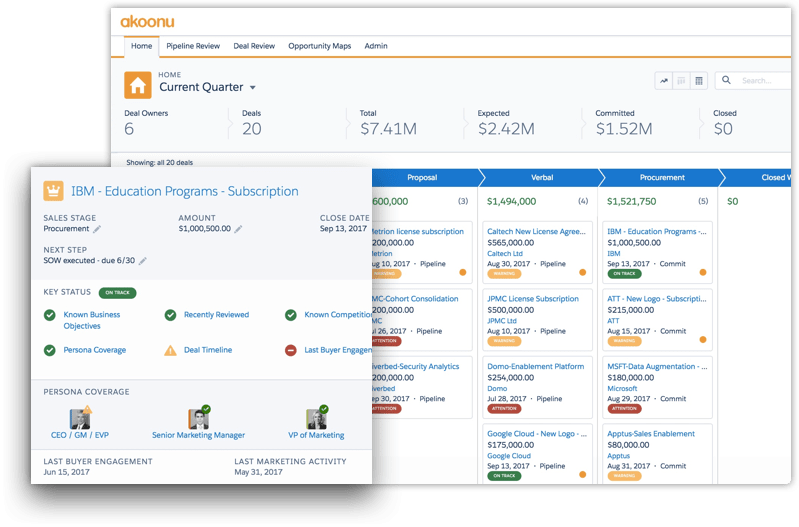The width and height of the screenshot is (799, 527).
Task: Click orange dot on Metrion license card
Action: tap(463, 272)
